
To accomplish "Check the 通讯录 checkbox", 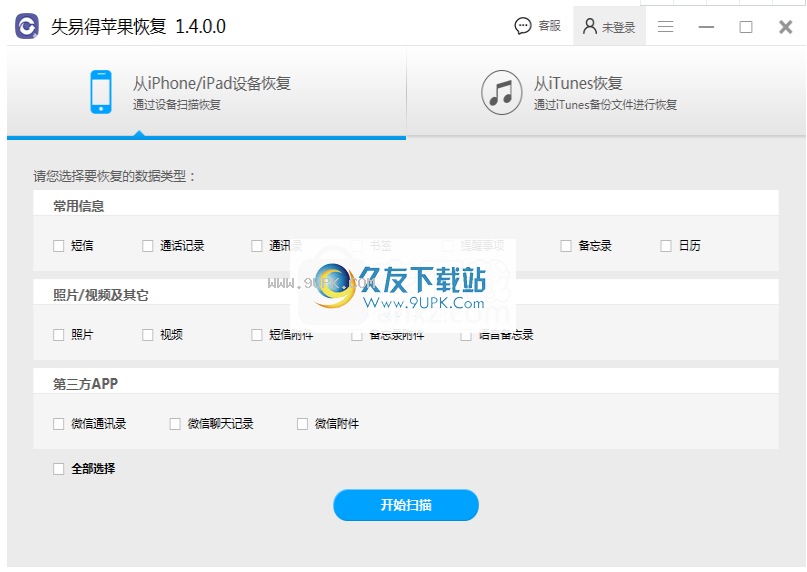I will point(257,246).
